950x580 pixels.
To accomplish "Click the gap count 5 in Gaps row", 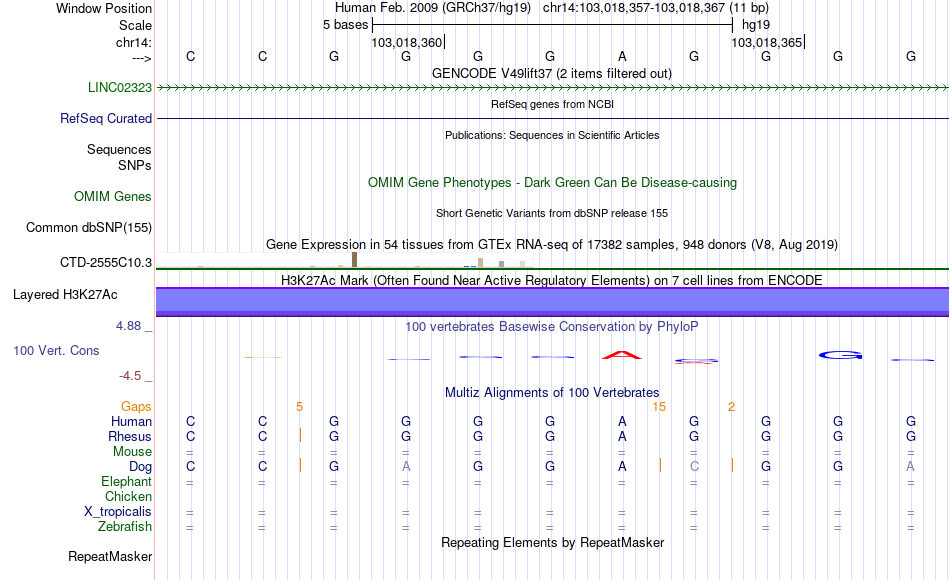I will 299,407.
